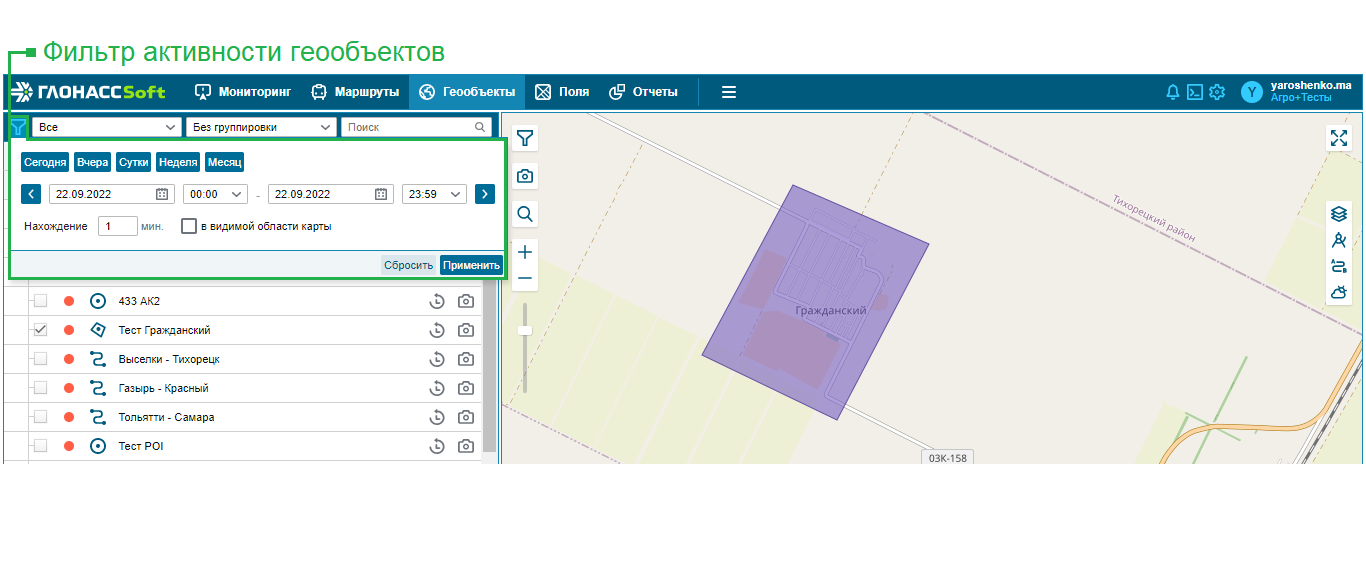This screenshot has width=1366, height=566.
Task: Expand the 'Все' type dropdown
Action: [x=106, y=127]
